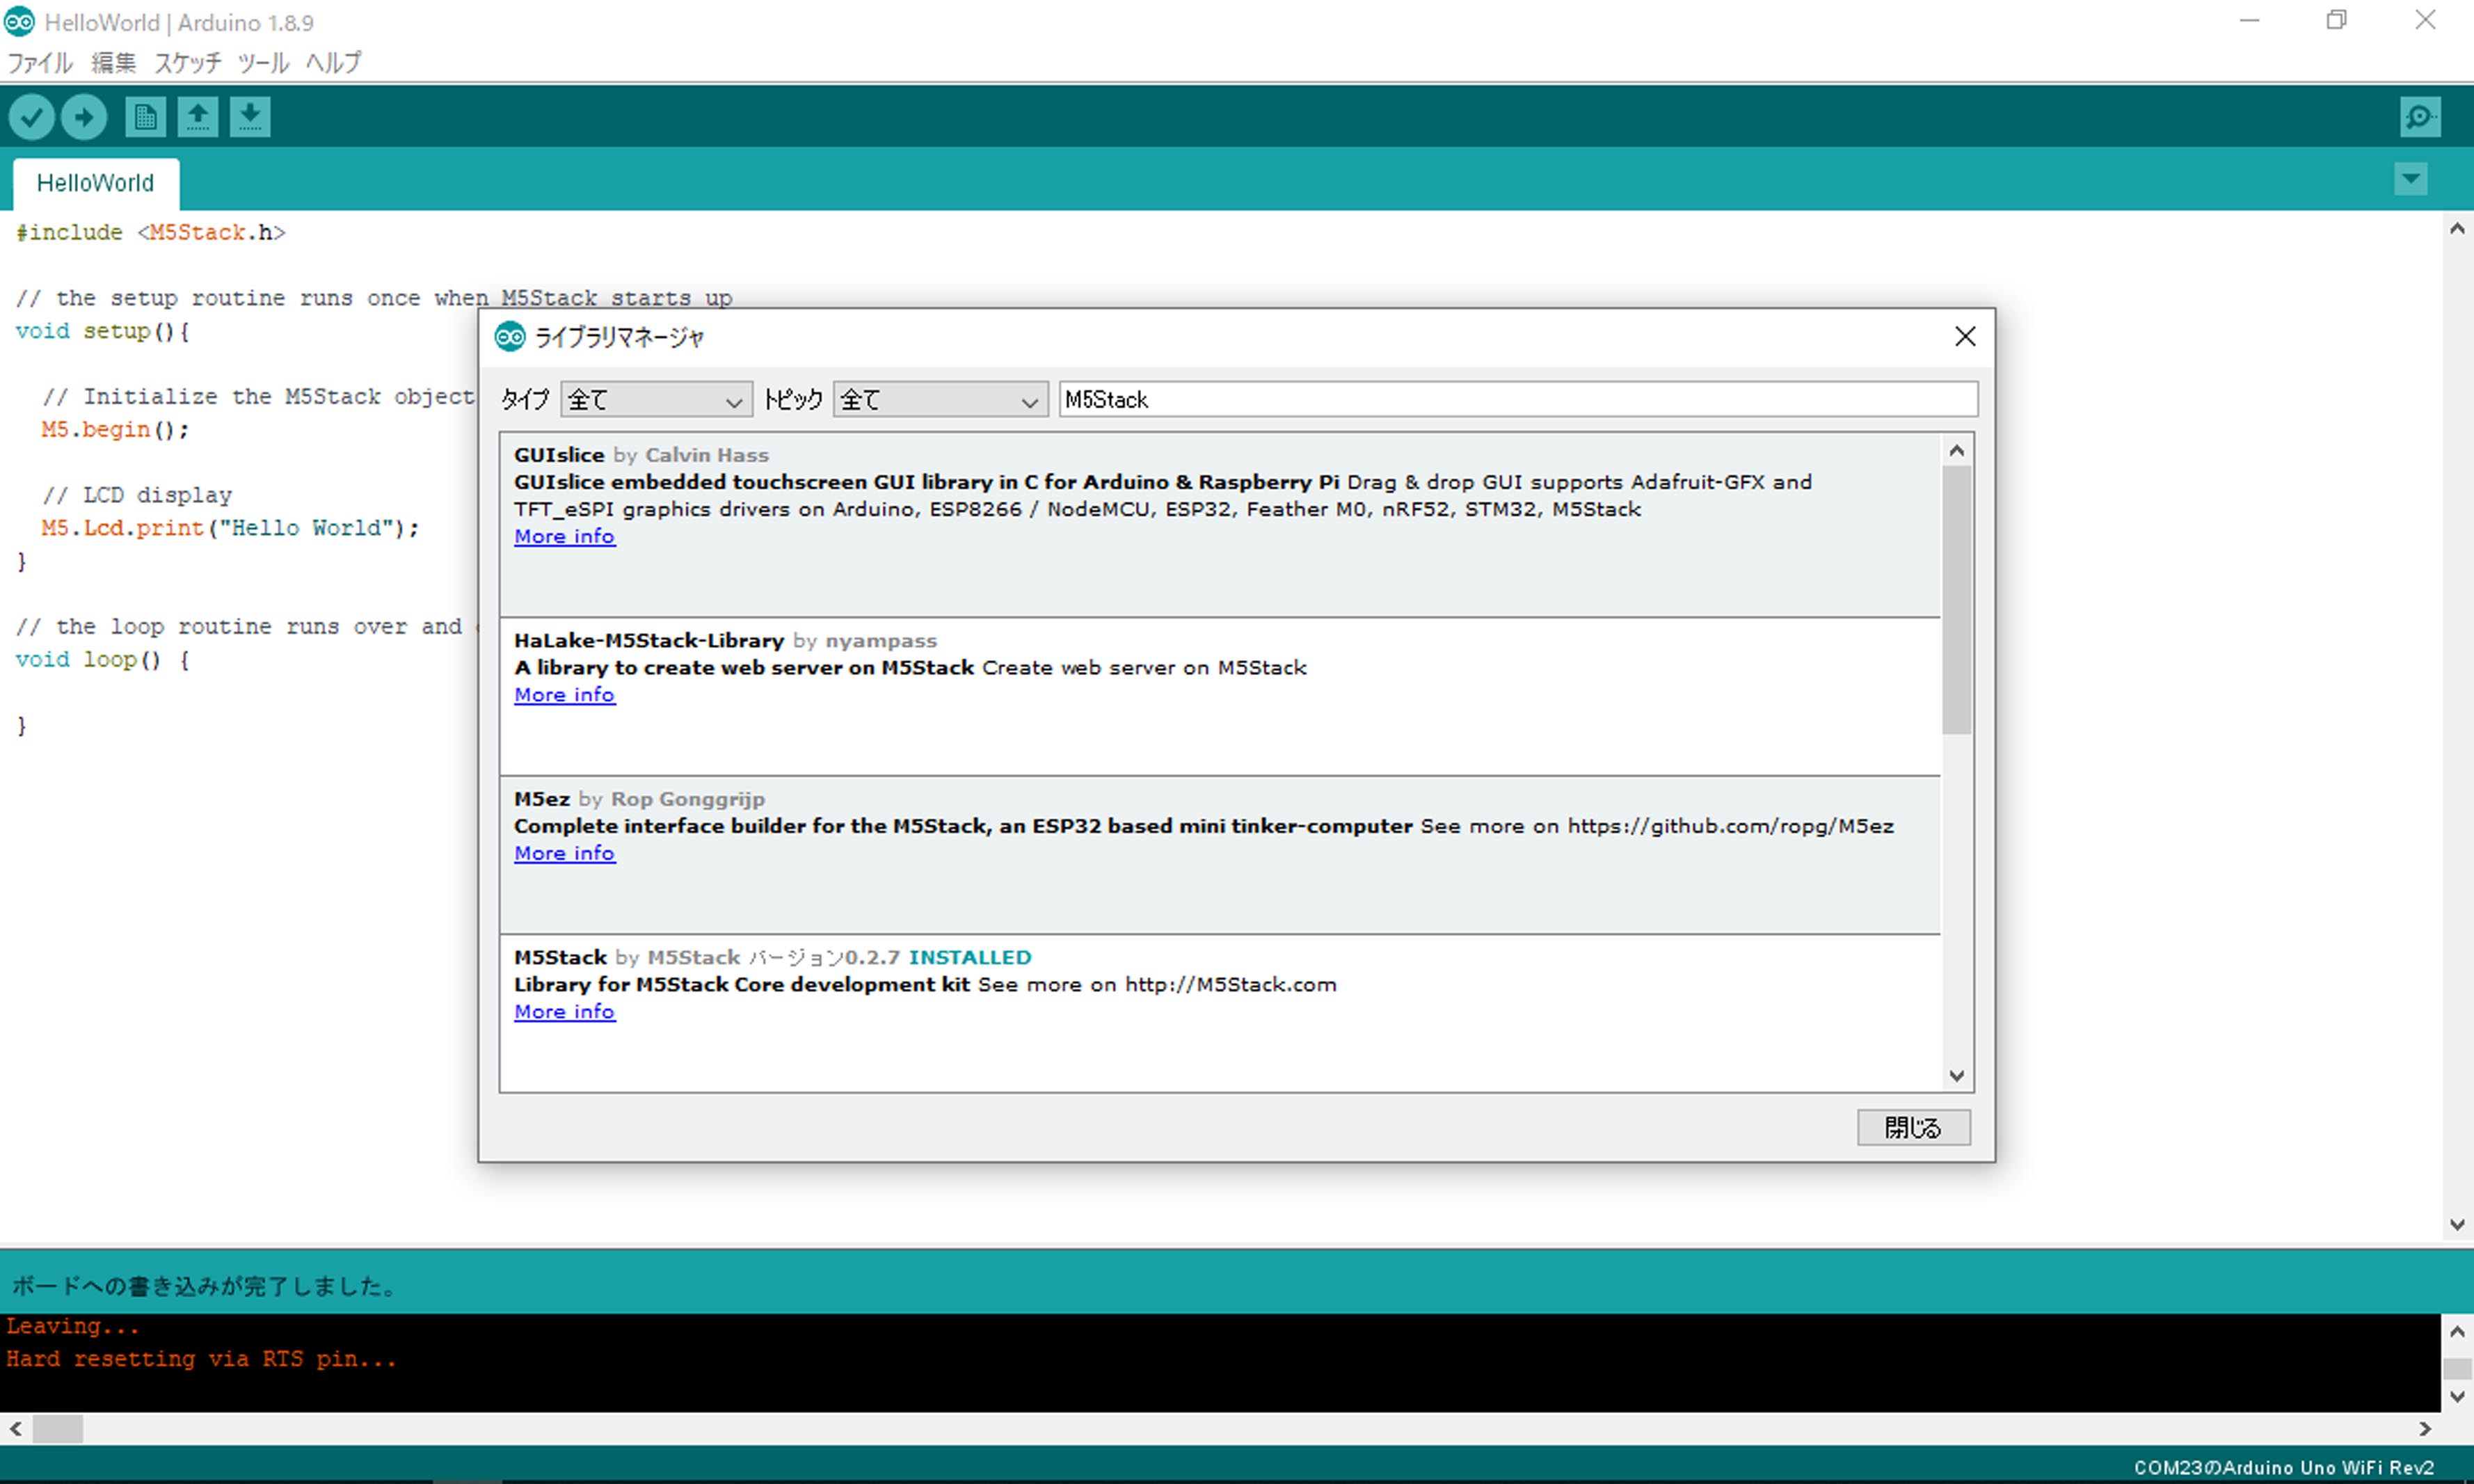Viewport: 2474px width, 1484px height.
Task: Expand the タイプ type dropdown
Action: [x=656, y=400]
